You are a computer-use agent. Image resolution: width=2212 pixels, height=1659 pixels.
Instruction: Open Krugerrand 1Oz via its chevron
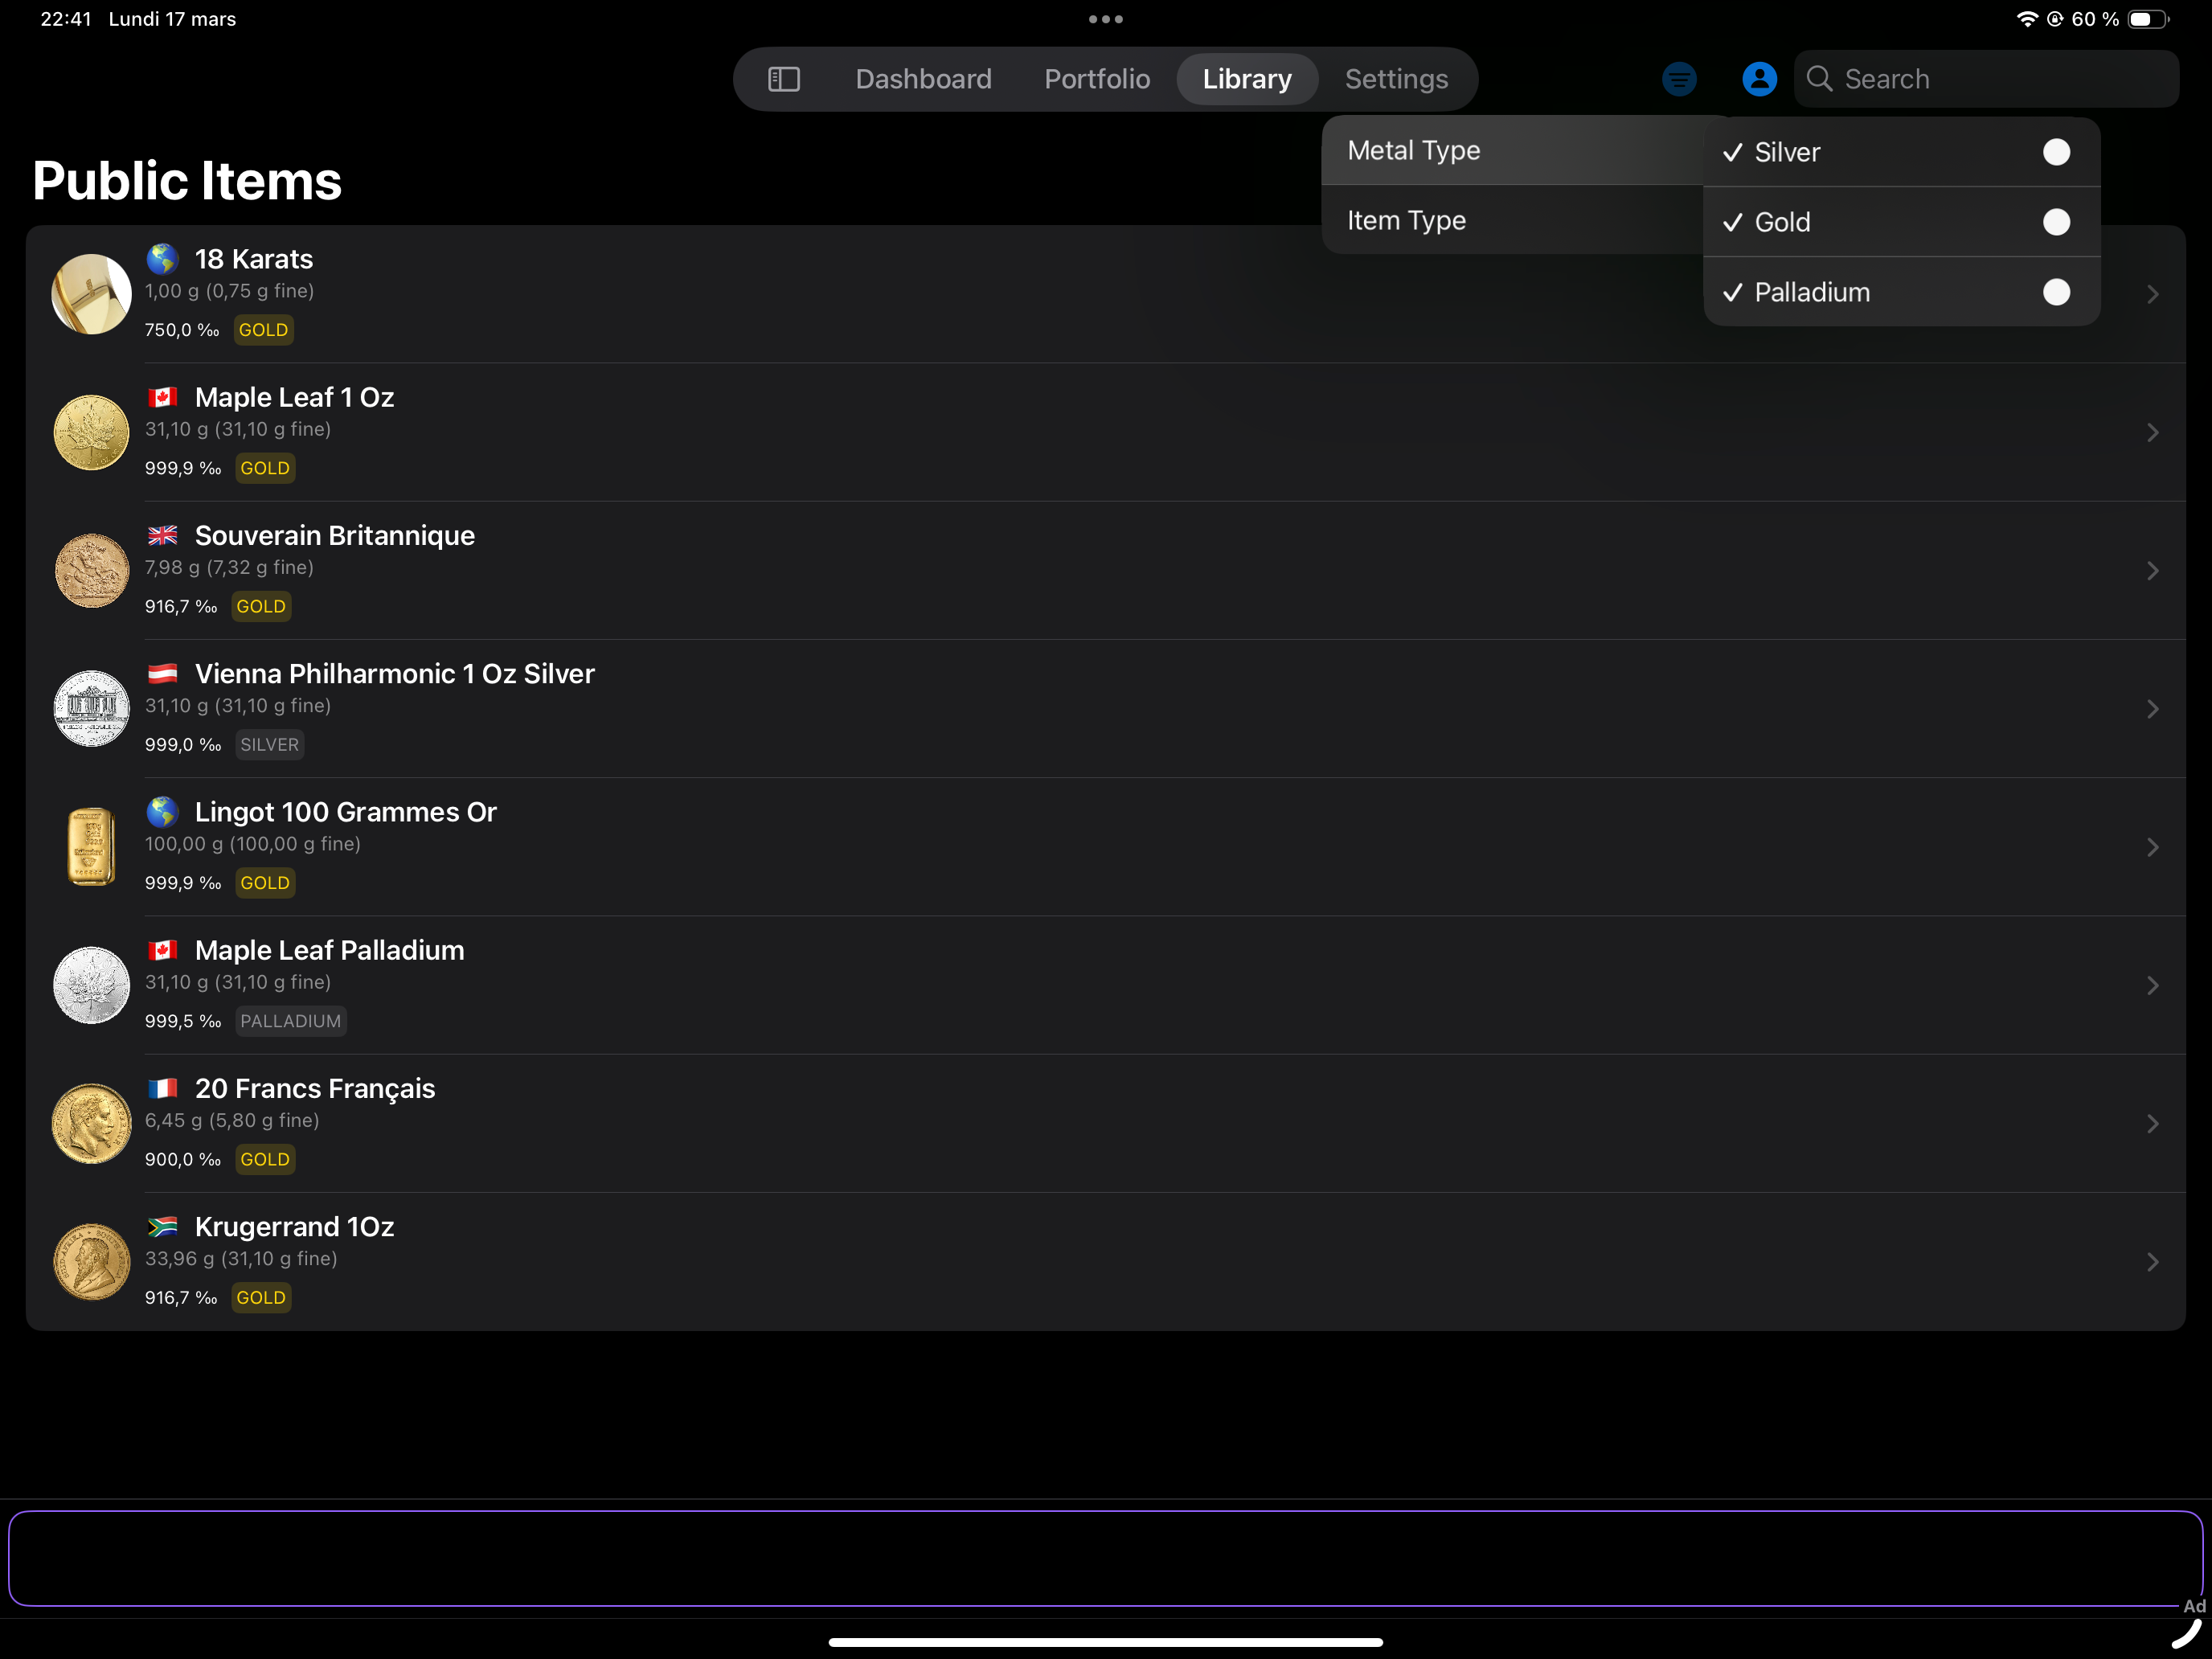pyautogui.click(x=2152, y=1262)
